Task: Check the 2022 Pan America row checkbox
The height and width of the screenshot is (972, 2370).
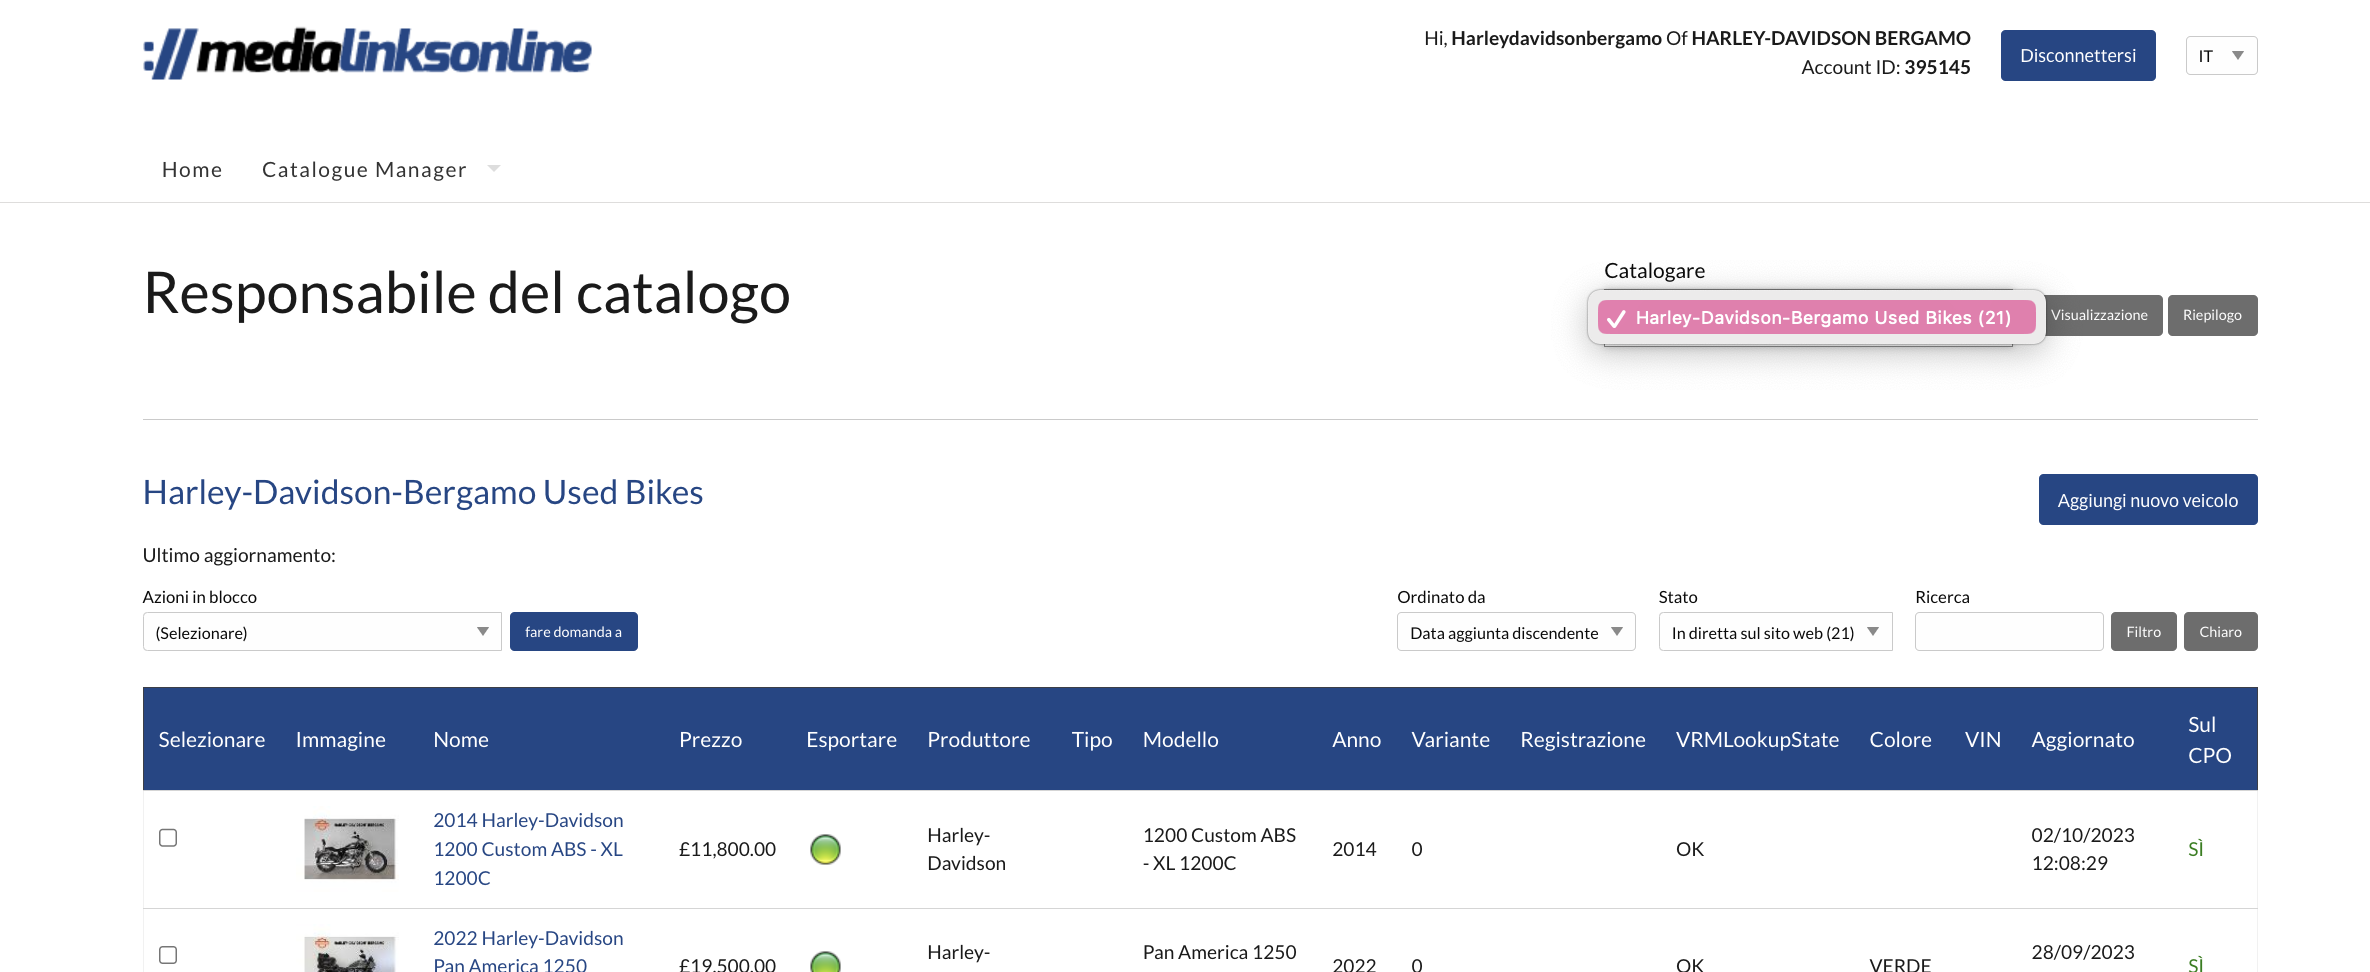Action: tap(168, 955)
